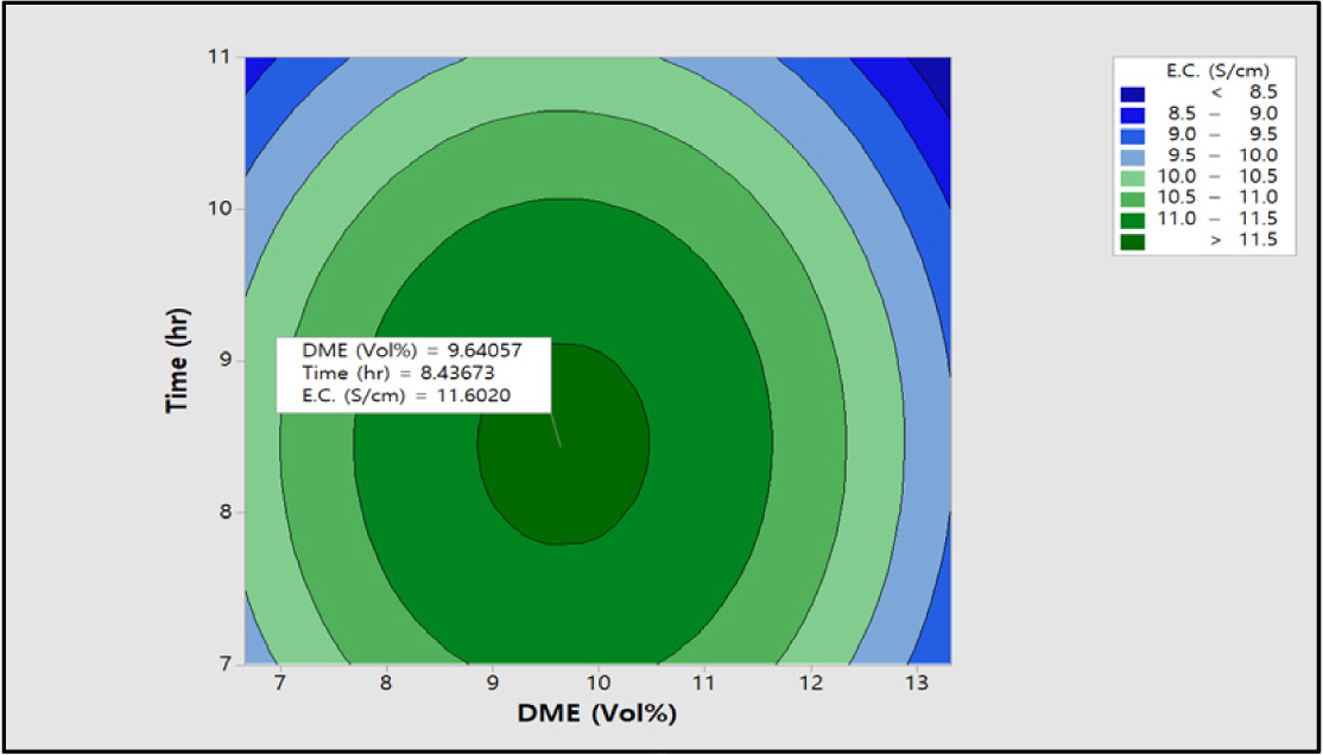
Task: Select the 10.0 – 10.5 legend swatch
Action: pos(1134,177)
